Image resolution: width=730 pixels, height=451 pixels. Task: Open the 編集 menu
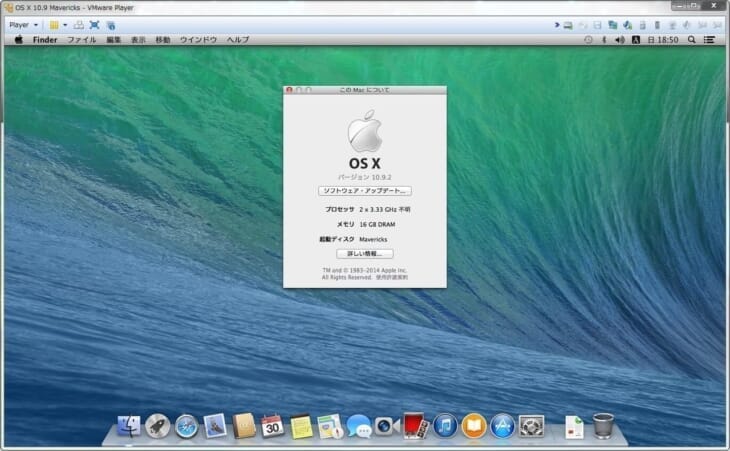click(x=113, y=40)
